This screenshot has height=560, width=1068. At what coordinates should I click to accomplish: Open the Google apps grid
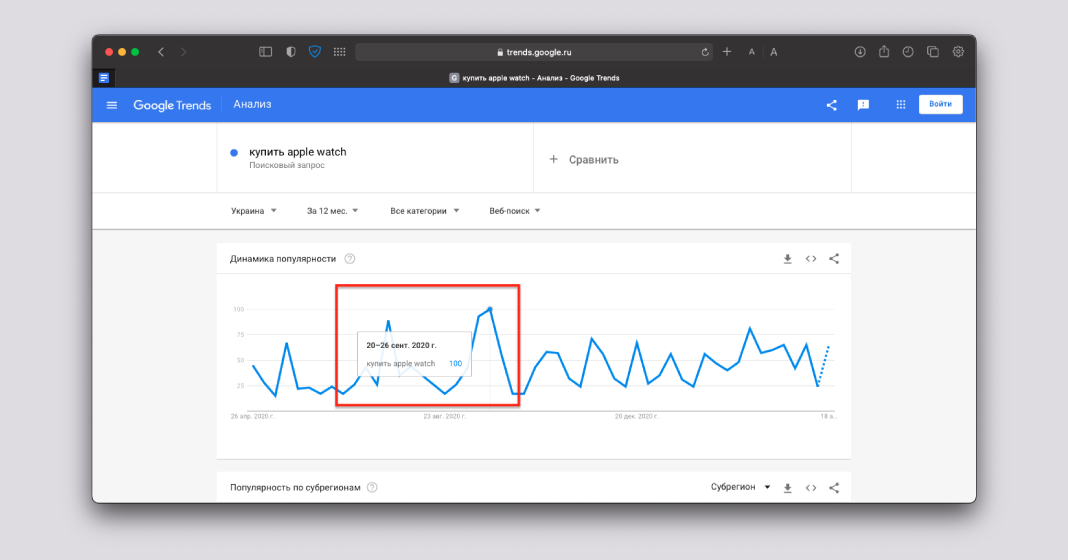click(x=900, y=104)
